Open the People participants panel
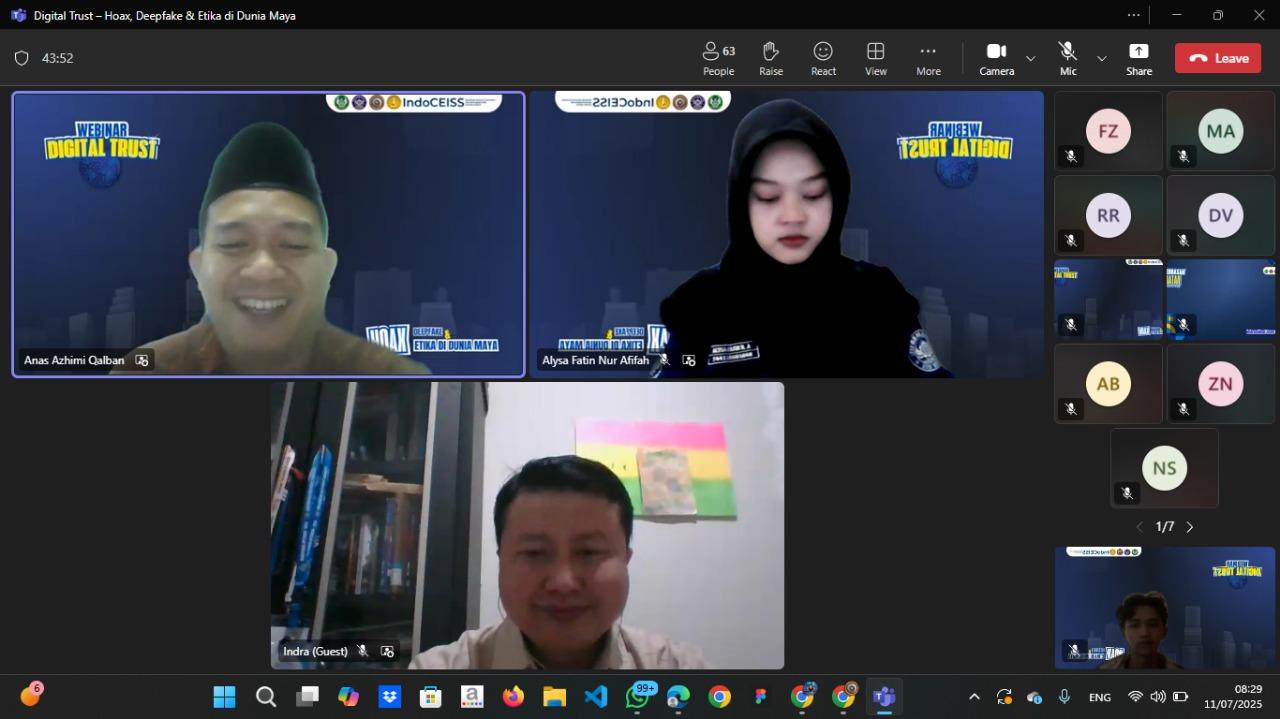The width and height of the screenshot is (1280, 719). point(718,58)
